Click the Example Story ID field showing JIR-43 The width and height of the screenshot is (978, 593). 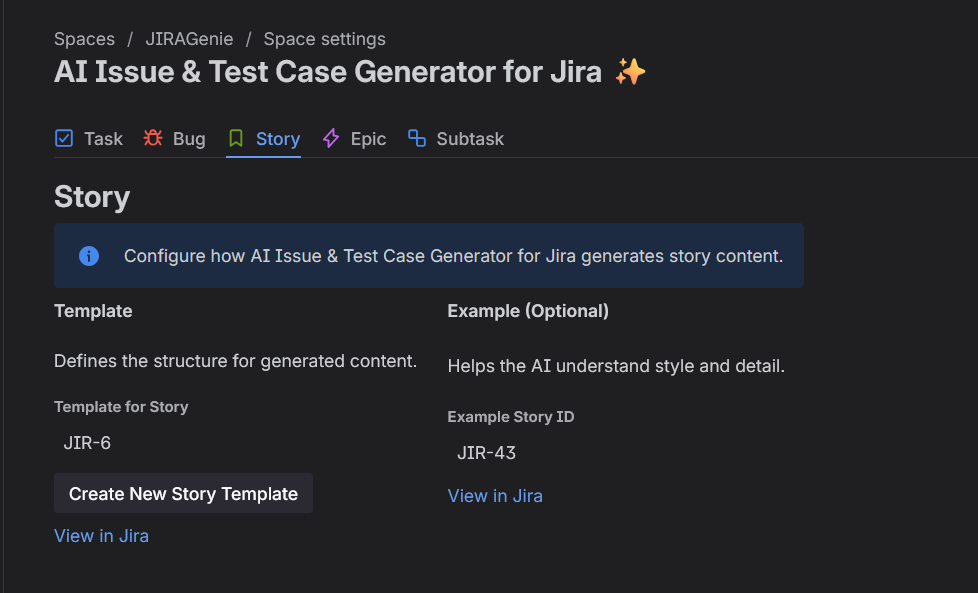pyautogui.click(x=486, y=452)
